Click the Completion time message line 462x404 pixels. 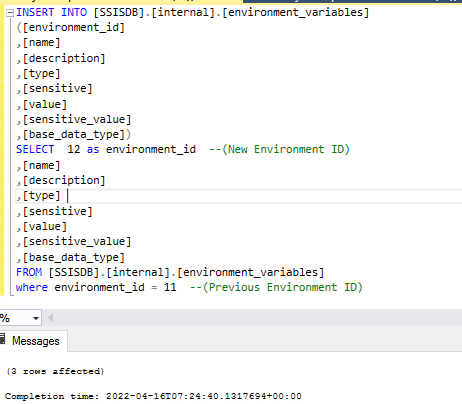point(153,396)
